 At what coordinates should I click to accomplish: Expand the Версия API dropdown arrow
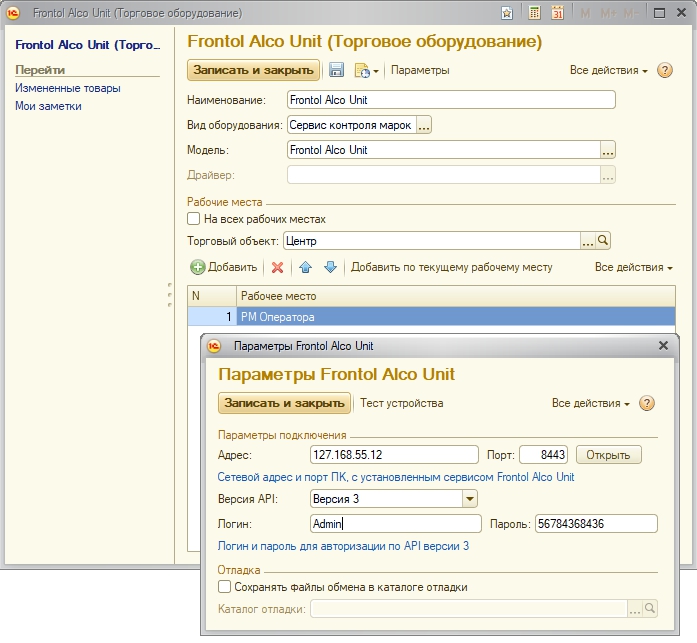(469, 499)
